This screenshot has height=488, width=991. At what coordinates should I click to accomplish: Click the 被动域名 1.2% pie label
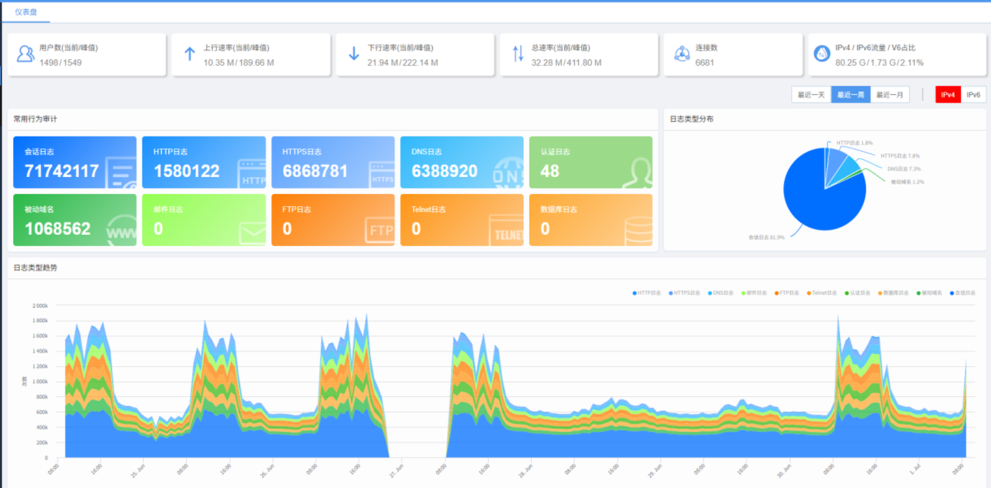908,182
